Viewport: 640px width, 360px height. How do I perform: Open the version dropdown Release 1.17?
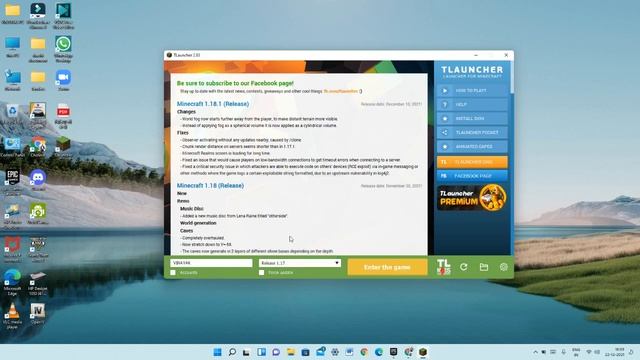tap(300, 263)
